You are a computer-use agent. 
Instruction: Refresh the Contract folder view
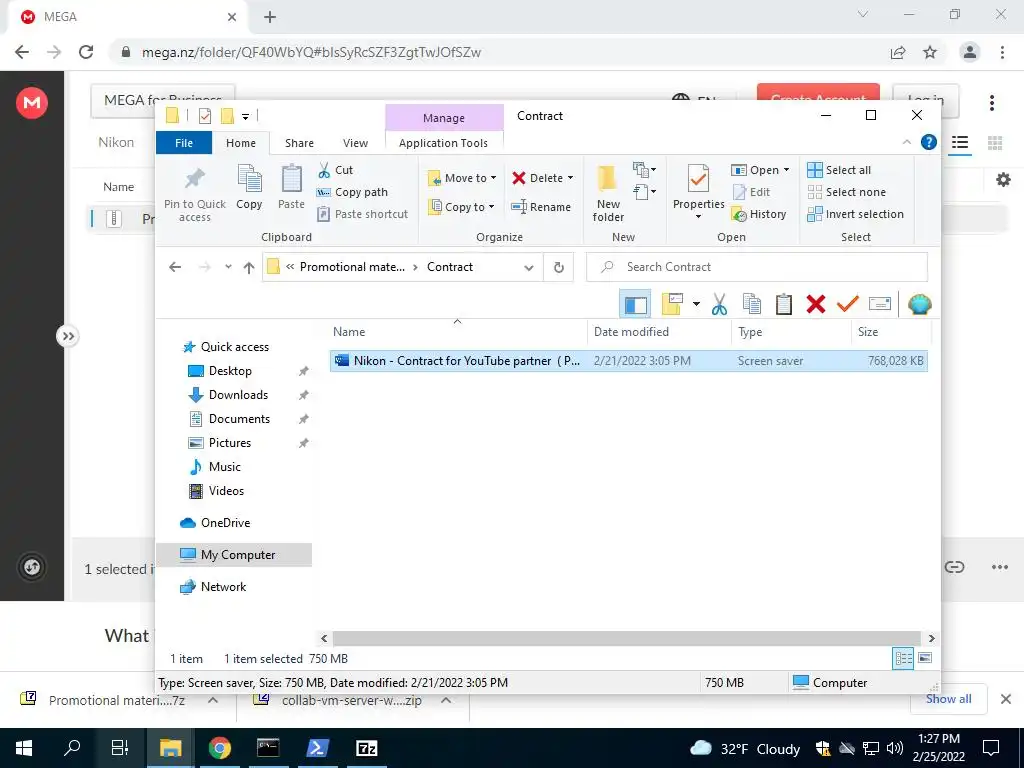click(559, 267)
